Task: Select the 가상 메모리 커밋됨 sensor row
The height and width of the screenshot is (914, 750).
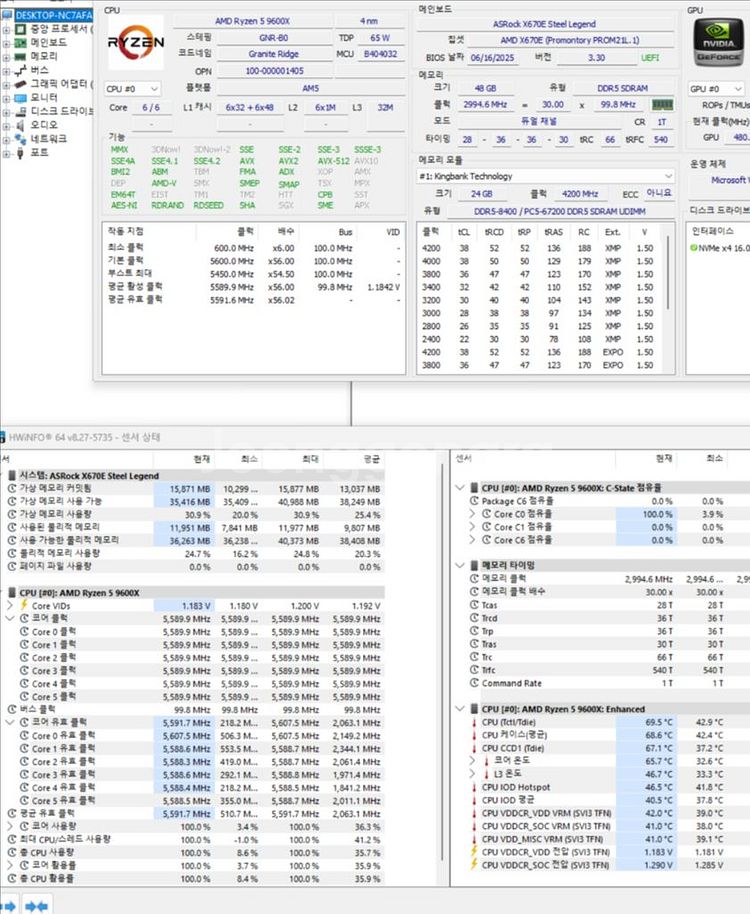Action: pos(195,488)
